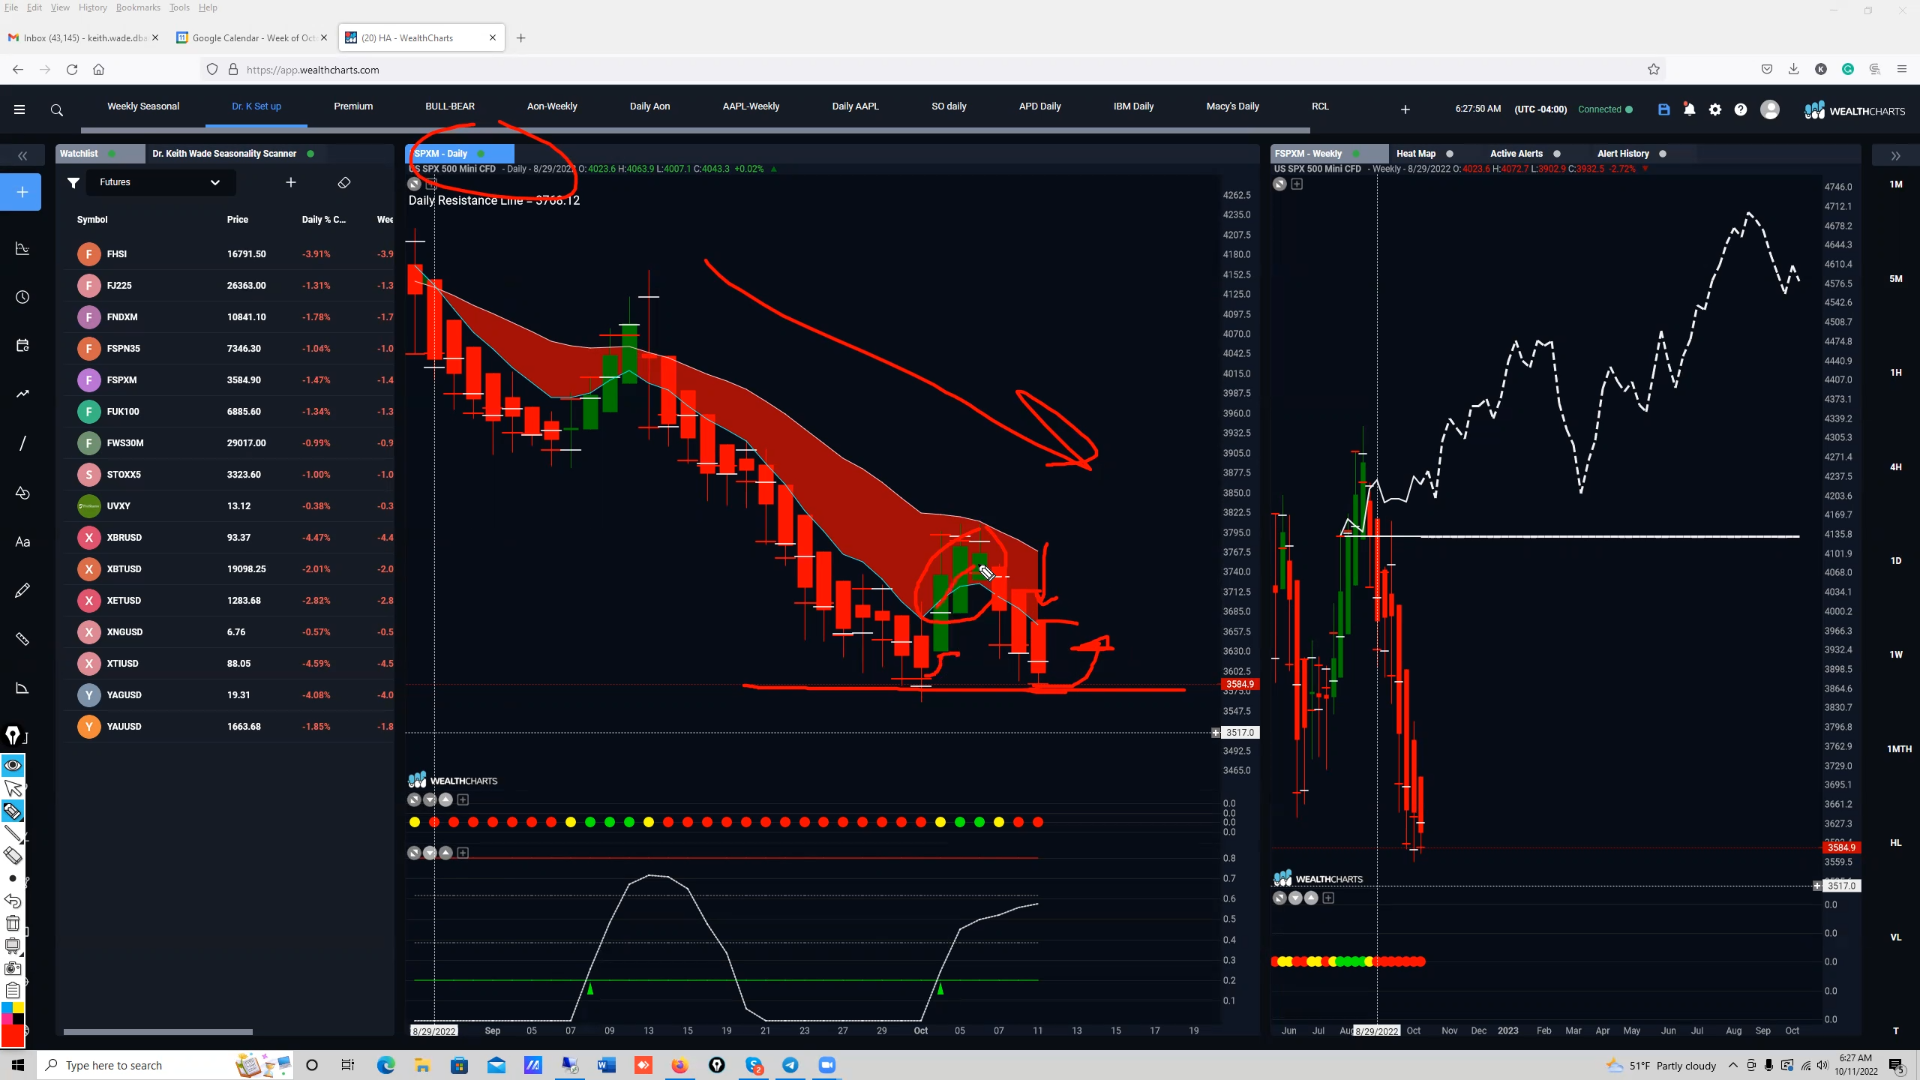1920x1080 pixels.
Task: Expand weekly chart lower indicator plus box
Action: (1328, 898)
